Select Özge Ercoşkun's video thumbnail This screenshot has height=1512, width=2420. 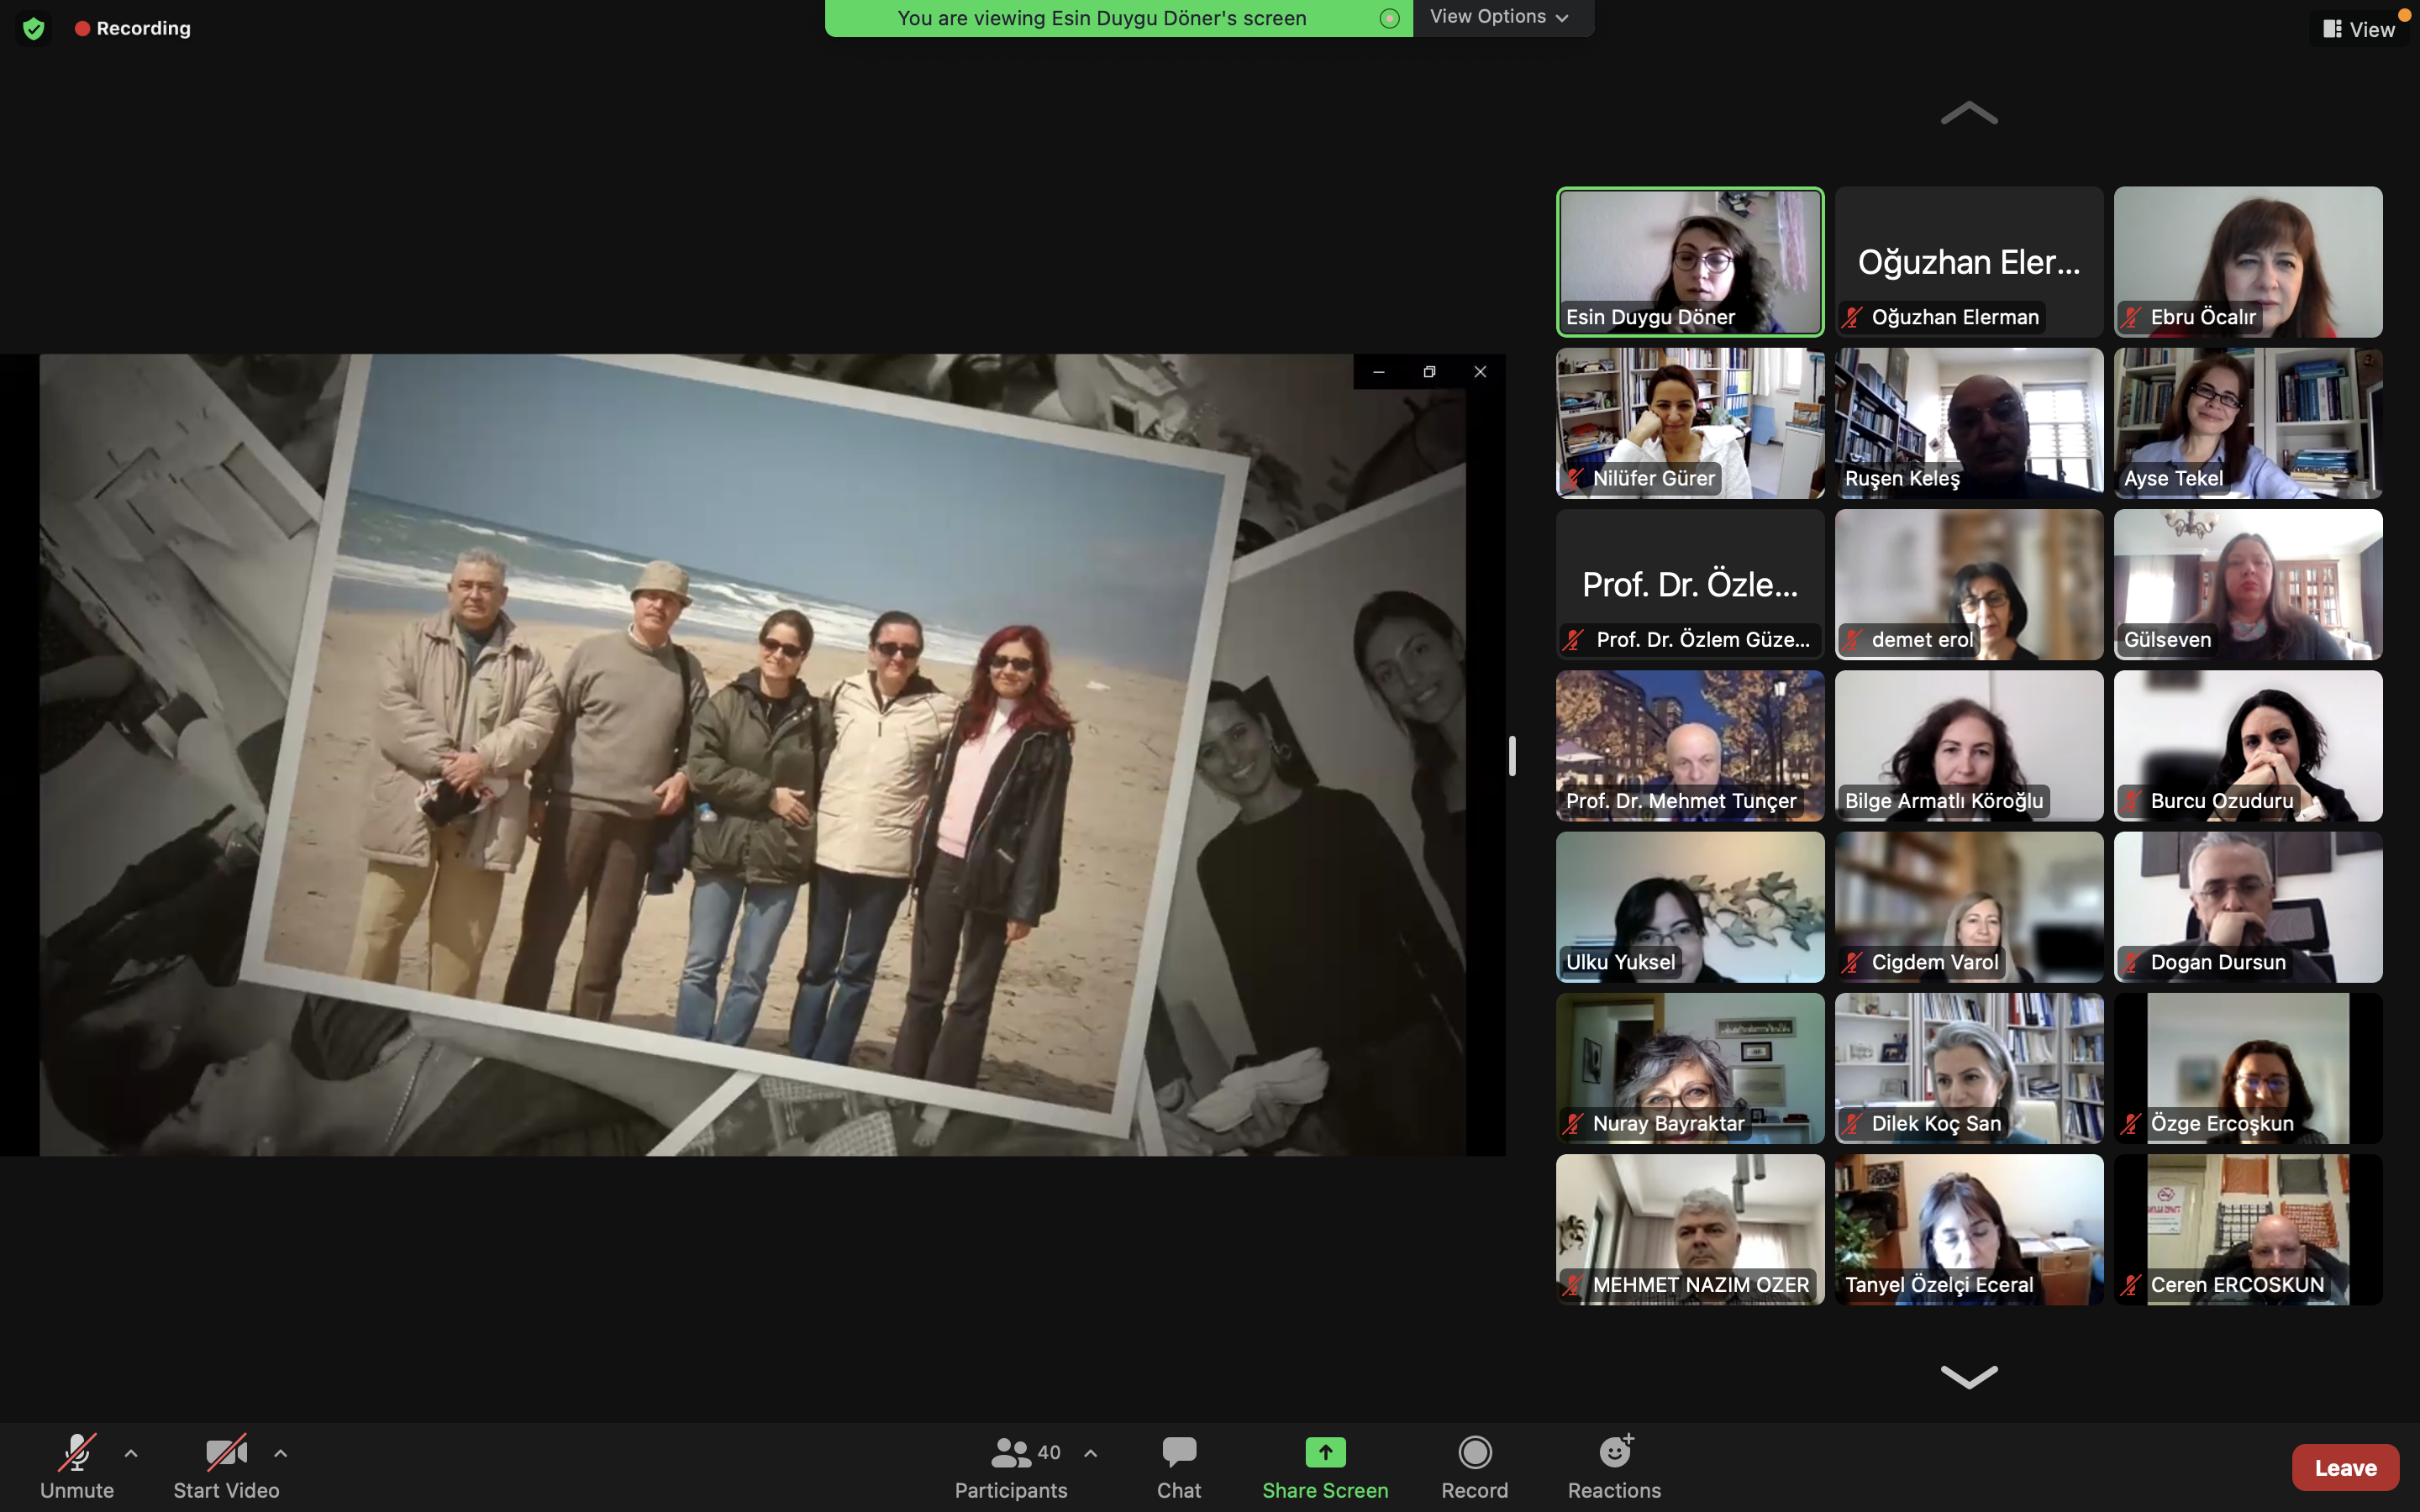(x=2248, y=1068)
